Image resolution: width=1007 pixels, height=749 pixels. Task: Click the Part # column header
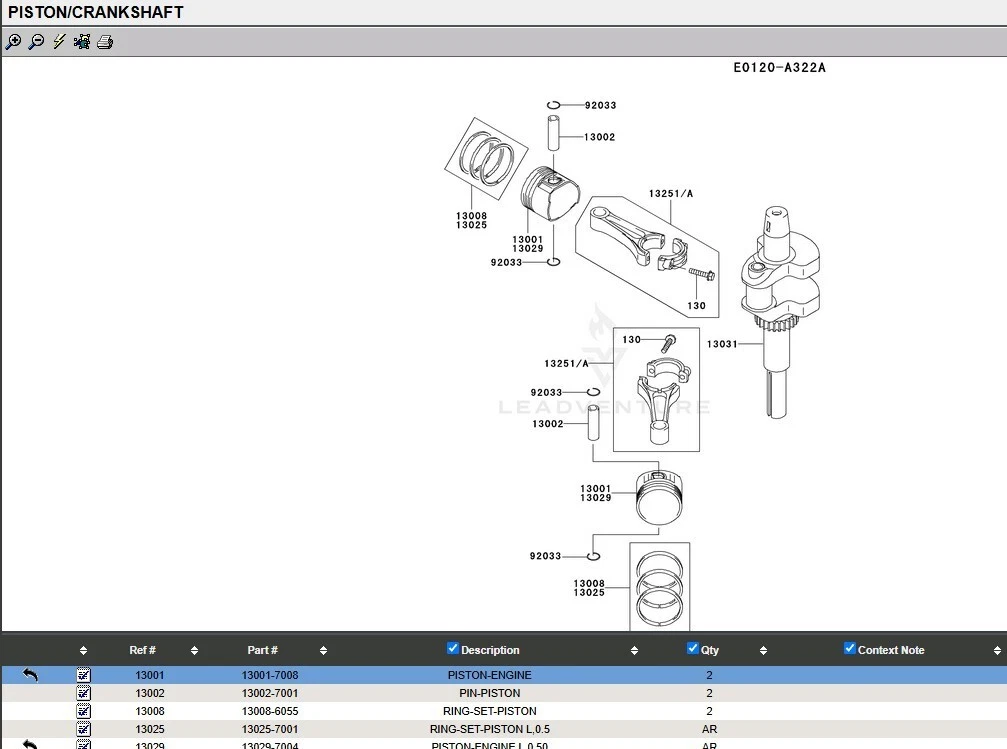point(262,650)
